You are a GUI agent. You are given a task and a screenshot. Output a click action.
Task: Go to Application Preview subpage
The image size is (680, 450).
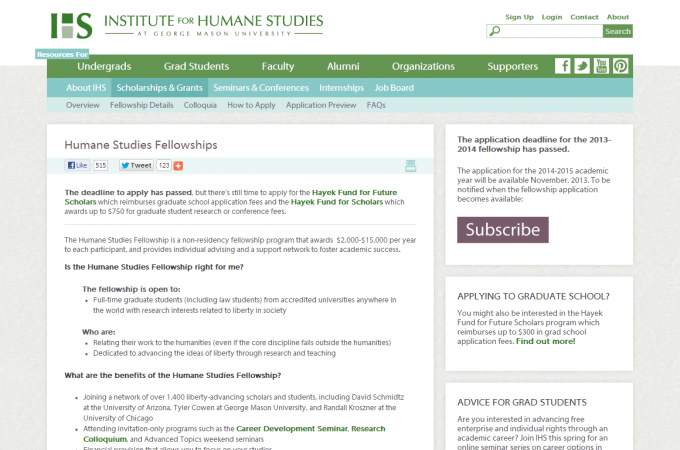(321, 105)
